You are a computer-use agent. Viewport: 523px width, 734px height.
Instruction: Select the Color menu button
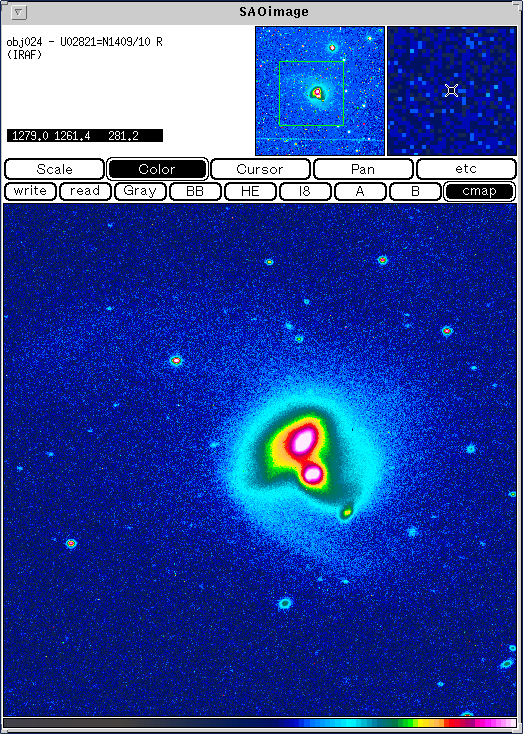click(157, 169)
